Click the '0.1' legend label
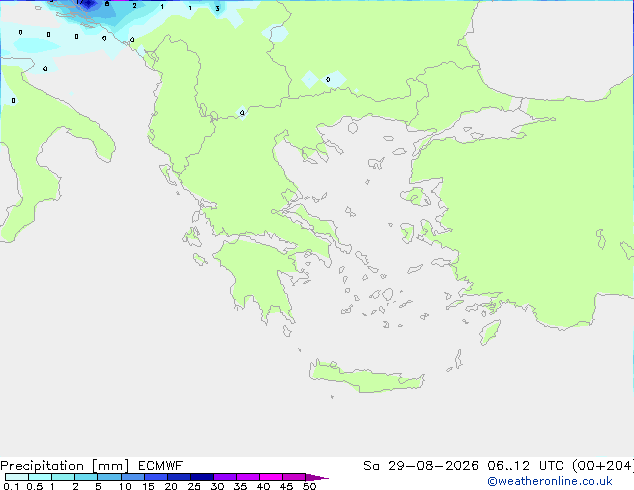The image size is (634, 490). click(x=11, y=486)
